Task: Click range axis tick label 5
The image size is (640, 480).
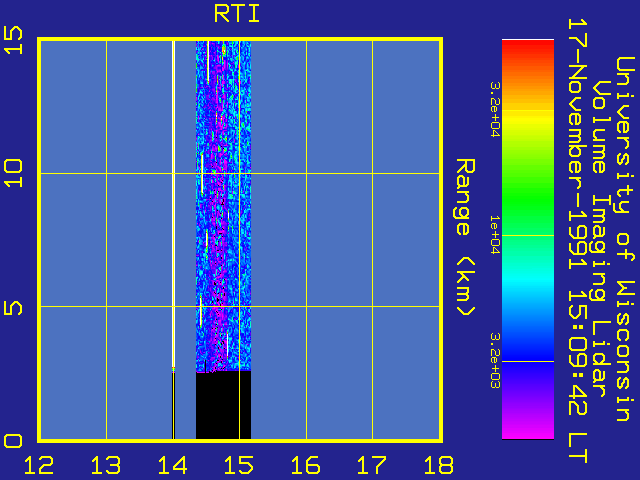Action: click(13, 308)
